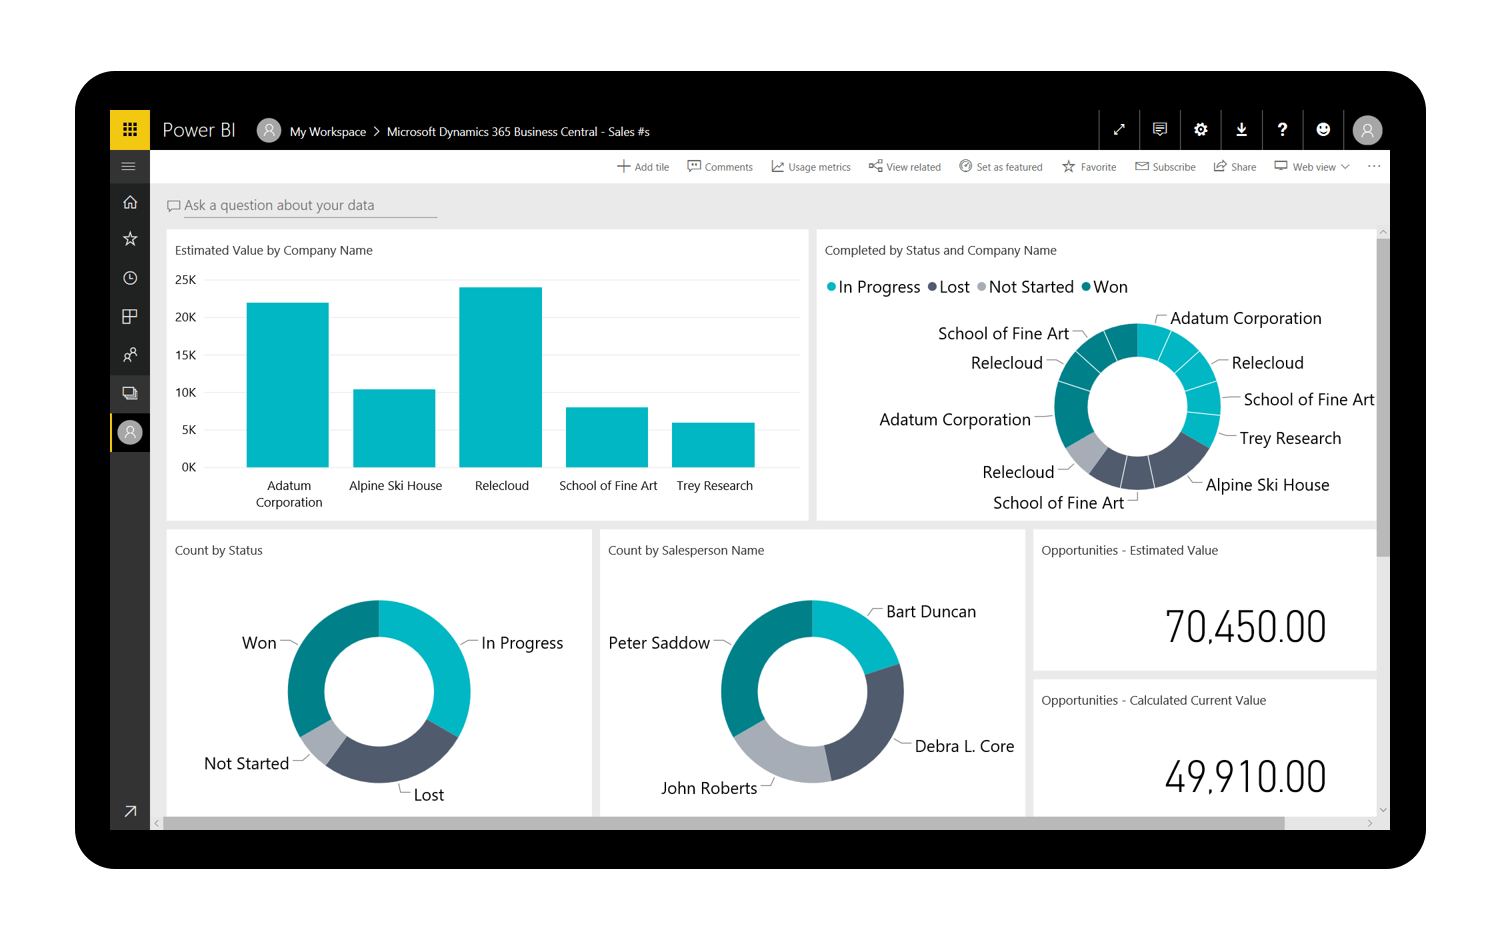1500x940 pixels.
Task: Open Comments from the dashboard toolbar
Action: (719, 166)
